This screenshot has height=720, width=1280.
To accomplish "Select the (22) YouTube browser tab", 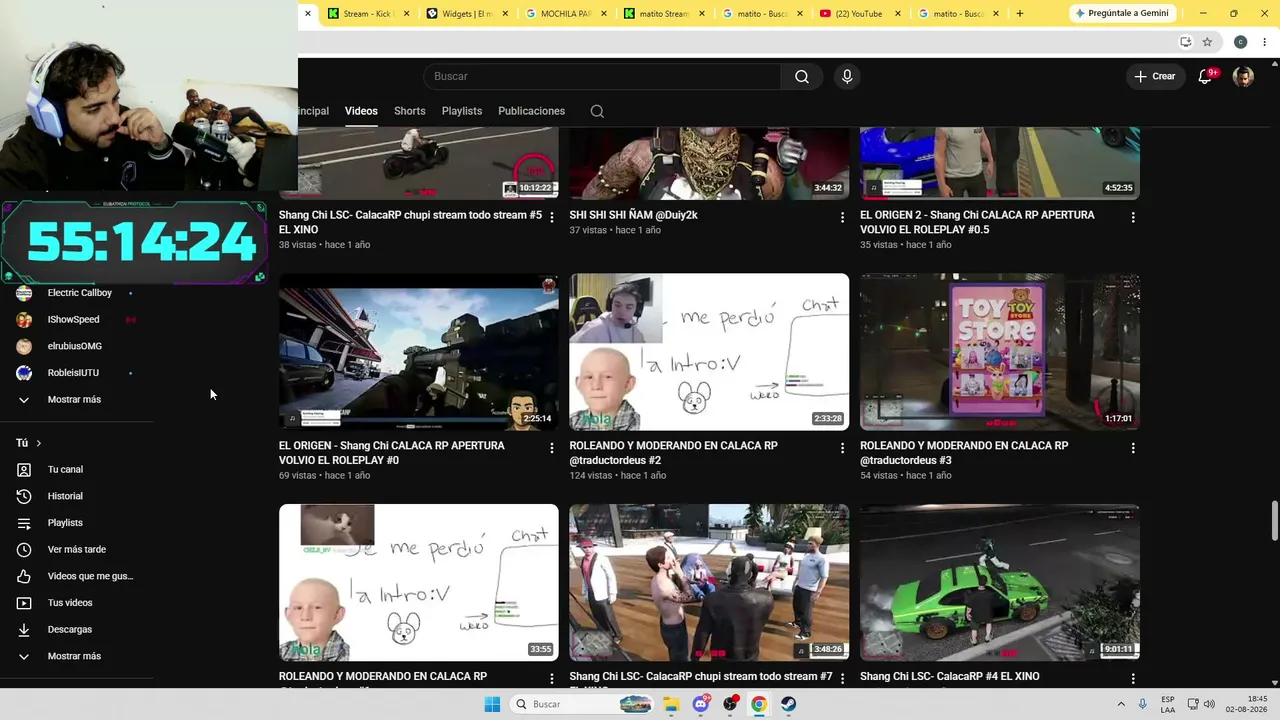I will click(x=860, y=13).
